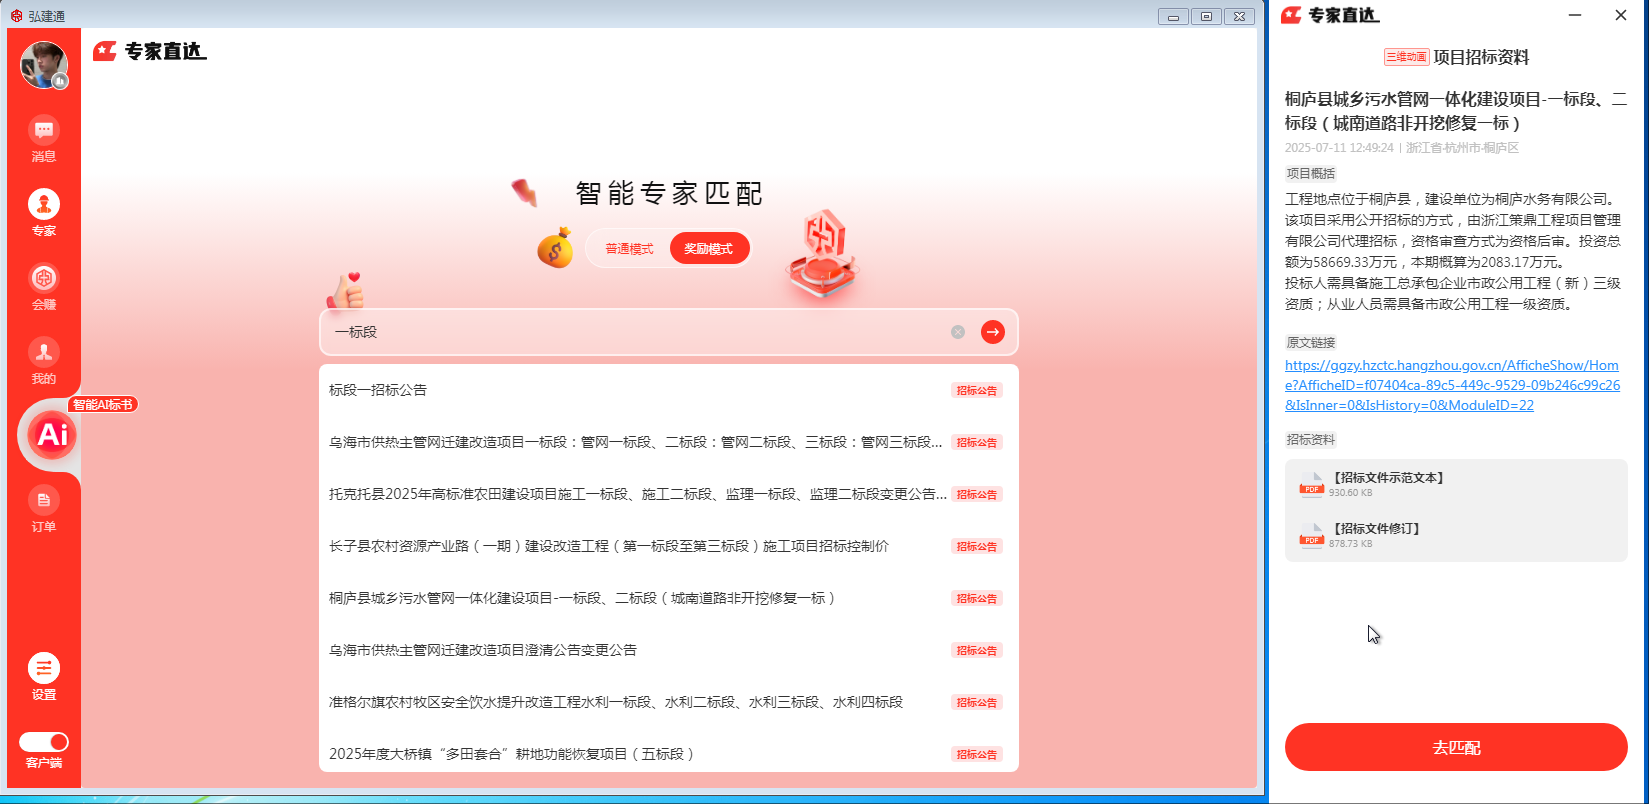Open the 智能AI标书 Ai button
This screenshot has height=804, width=1649.
(x=52, y=434)
